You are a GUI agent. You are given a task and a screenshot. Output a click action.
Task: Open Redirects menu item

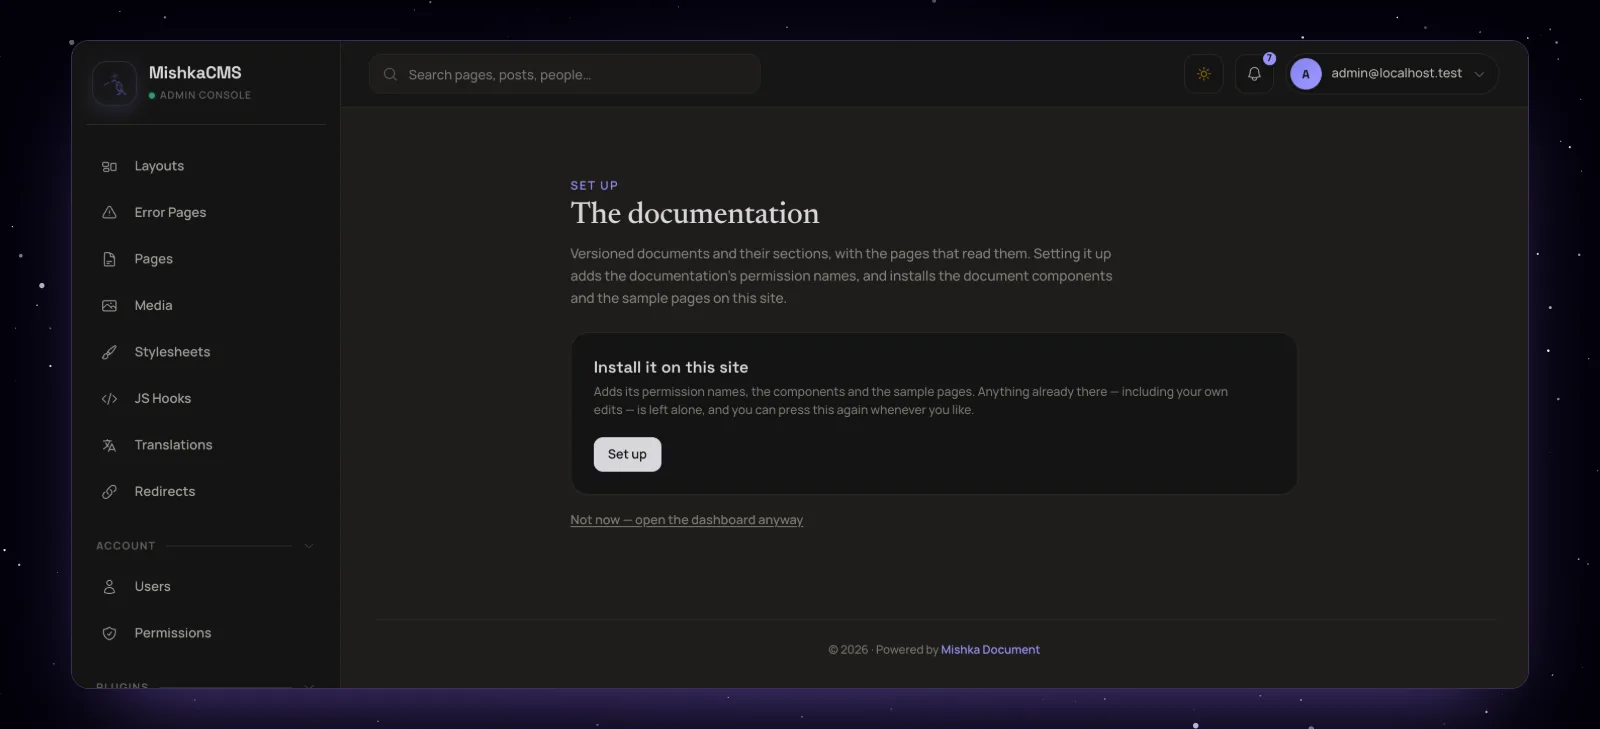[206, 492]
